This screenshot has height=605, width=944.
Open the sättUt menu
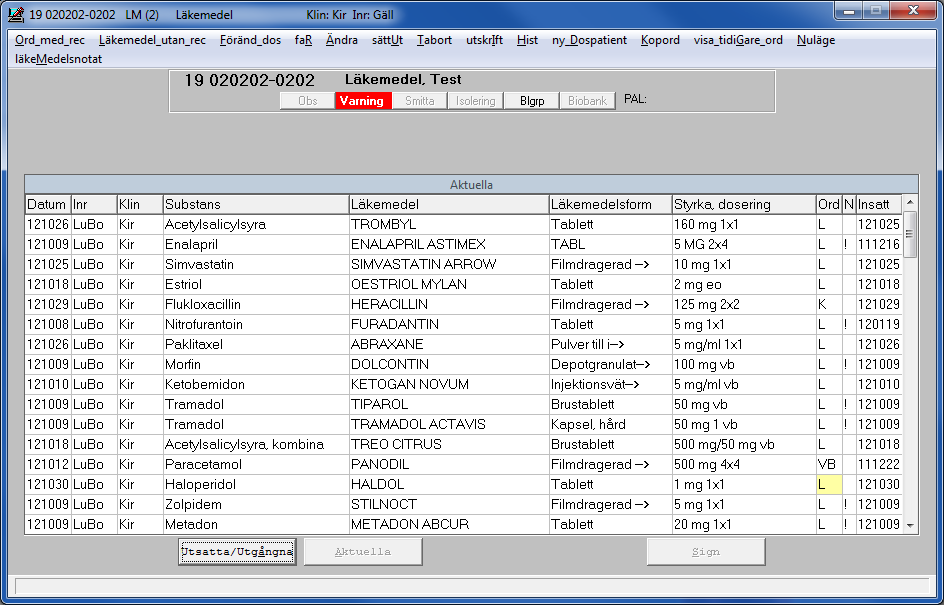tap(387, 40)
